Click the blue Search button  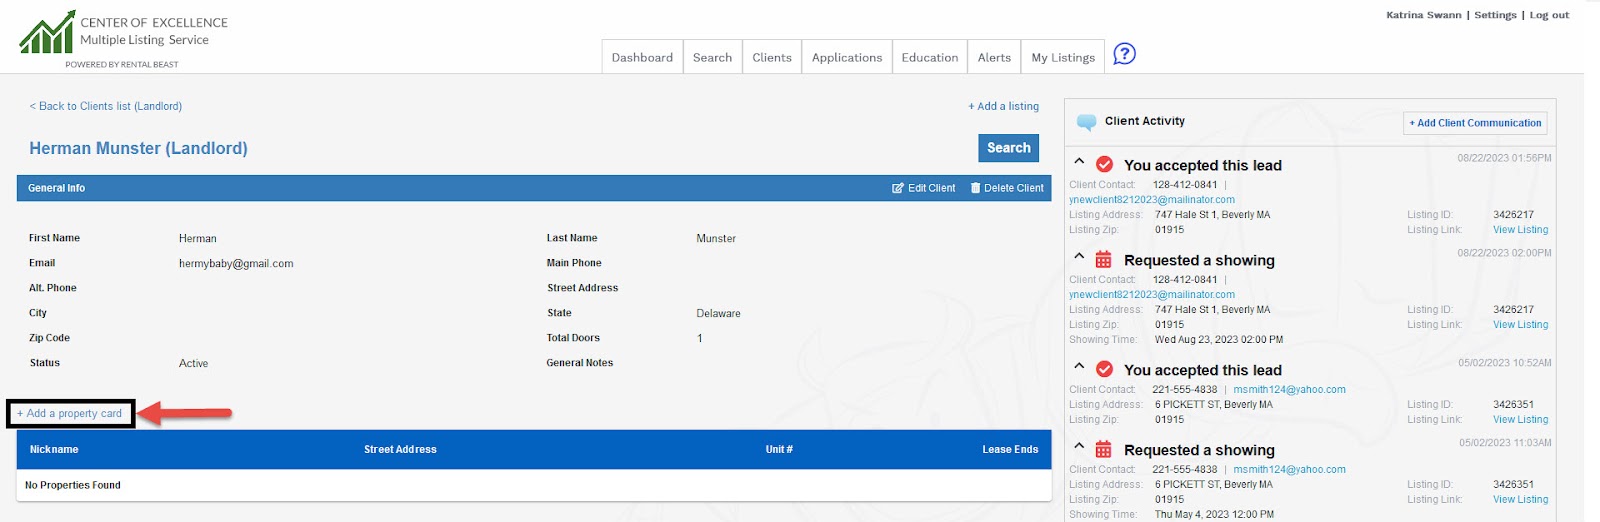point(1008,148)
